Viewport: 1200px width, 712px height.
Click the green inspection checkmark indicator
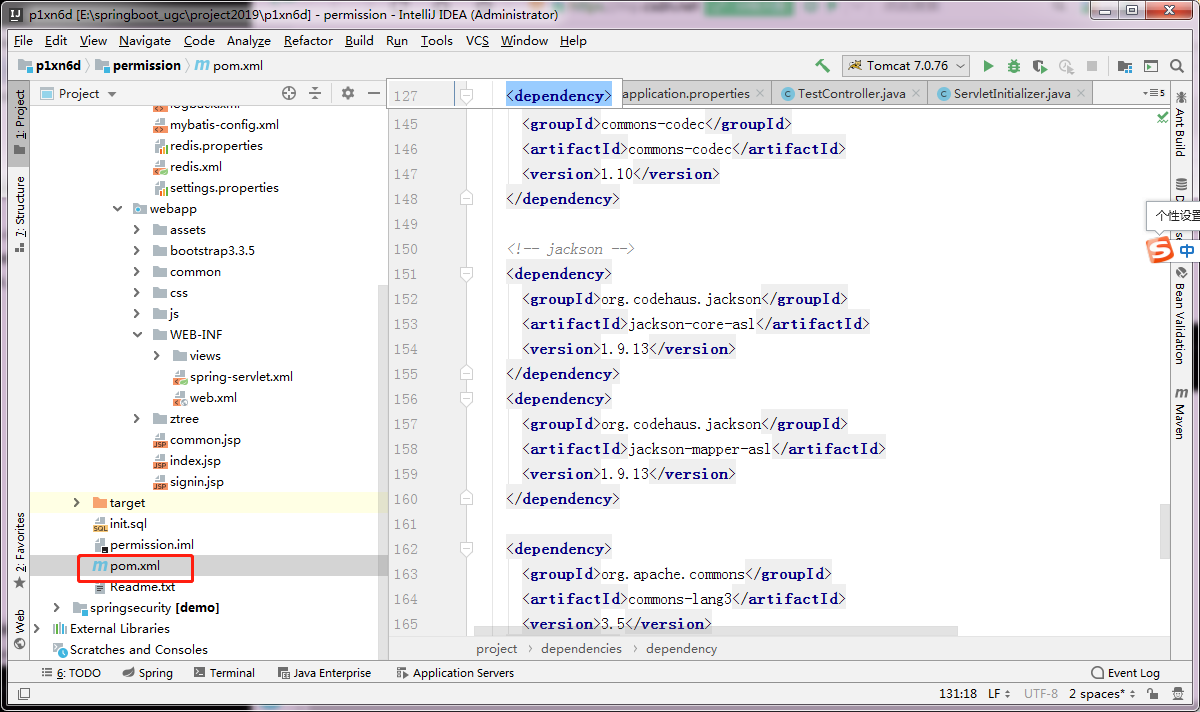tap(1162, 117)
